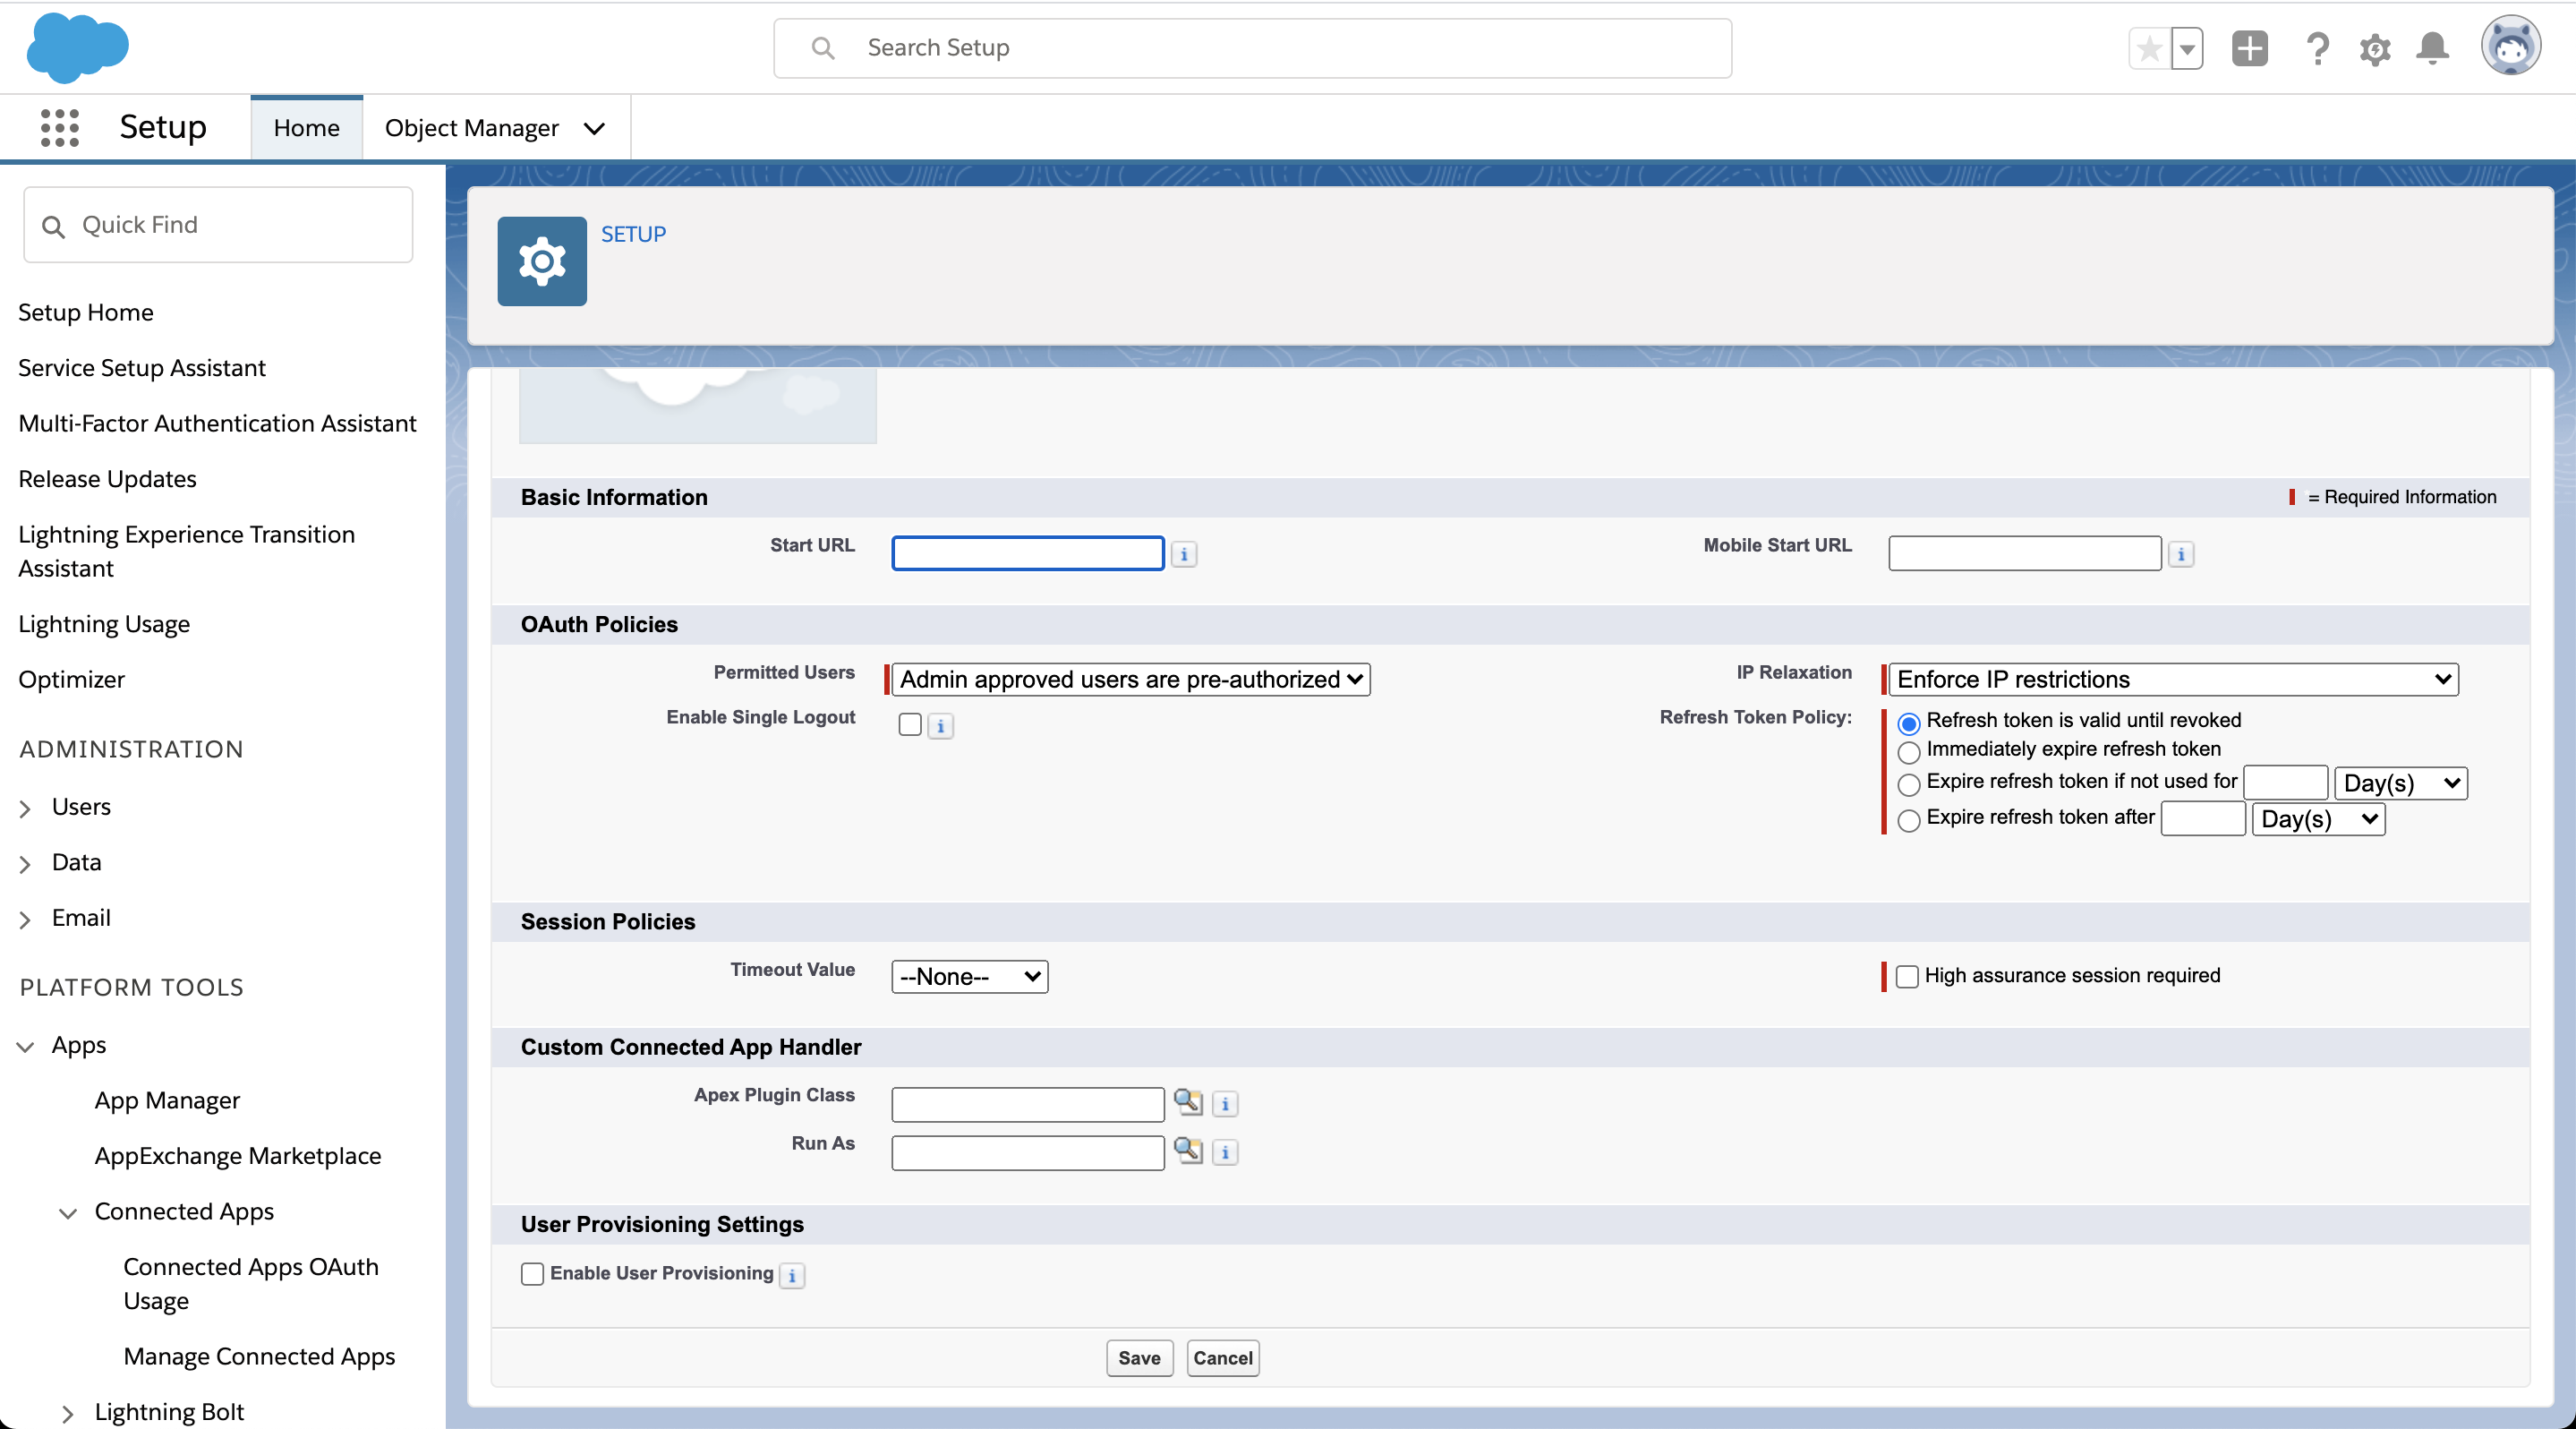Click the Quick Find magnifier icon

coord(54,226)
